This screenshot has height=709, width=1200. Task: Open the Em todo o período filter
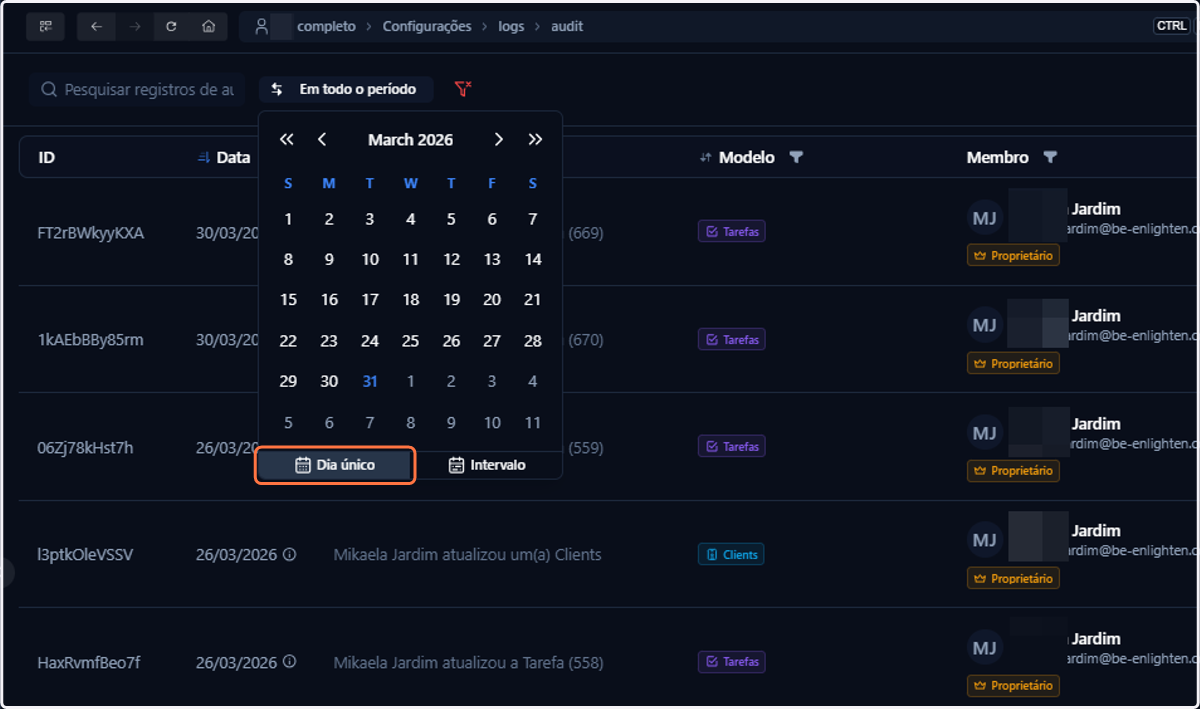(345, 89)
